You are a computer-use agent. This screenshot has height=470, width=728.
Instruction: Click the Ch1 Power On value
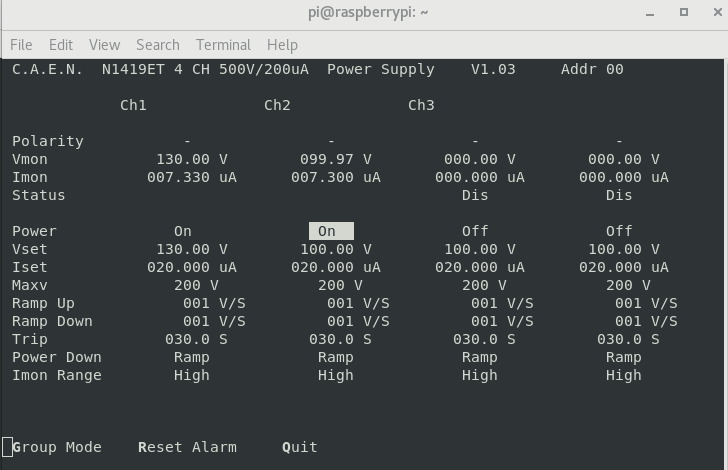click(x=183, y=231)
